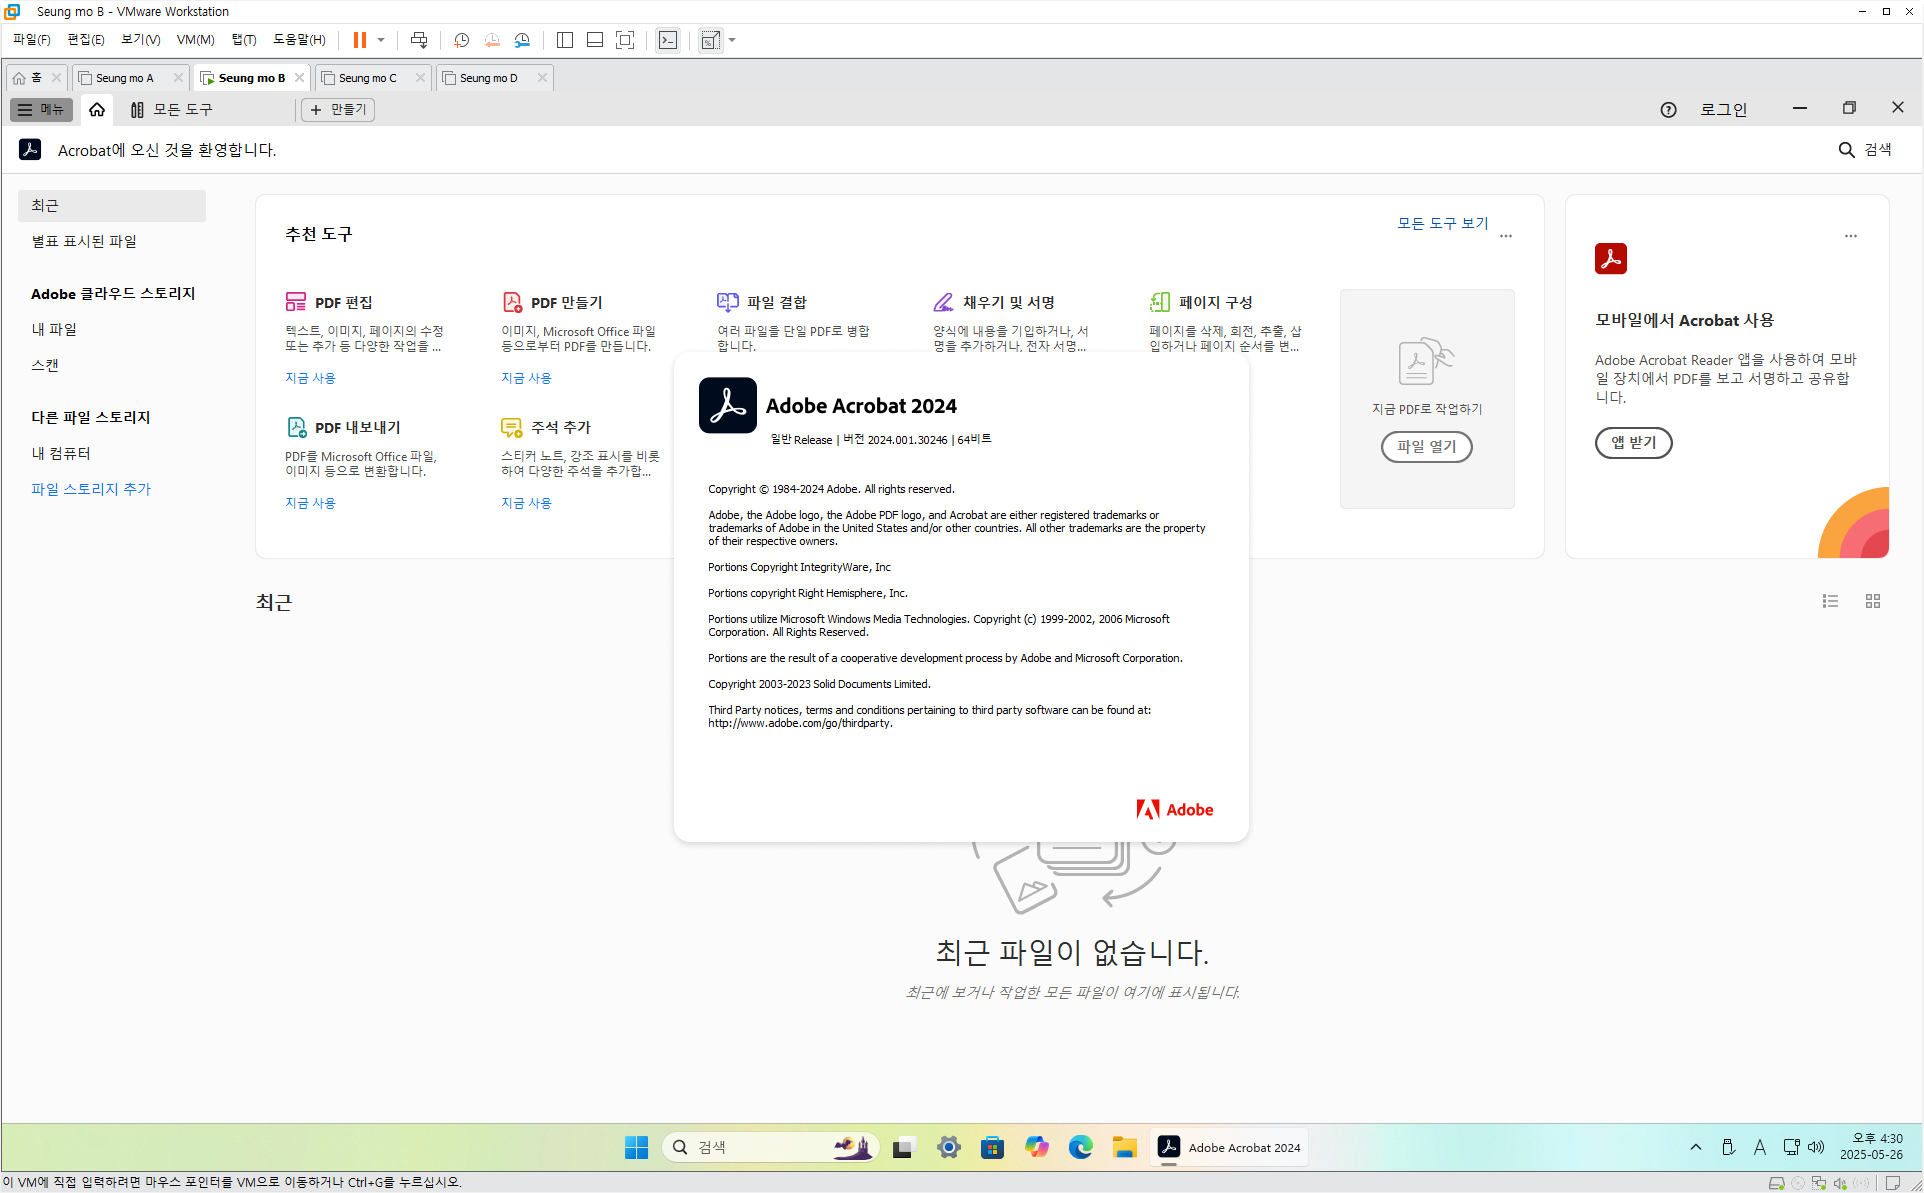Viewport: 1924px width, 1193px height.
Task: Open the 추천 도구 more options ellipsis
Action: pos(1506,236)
